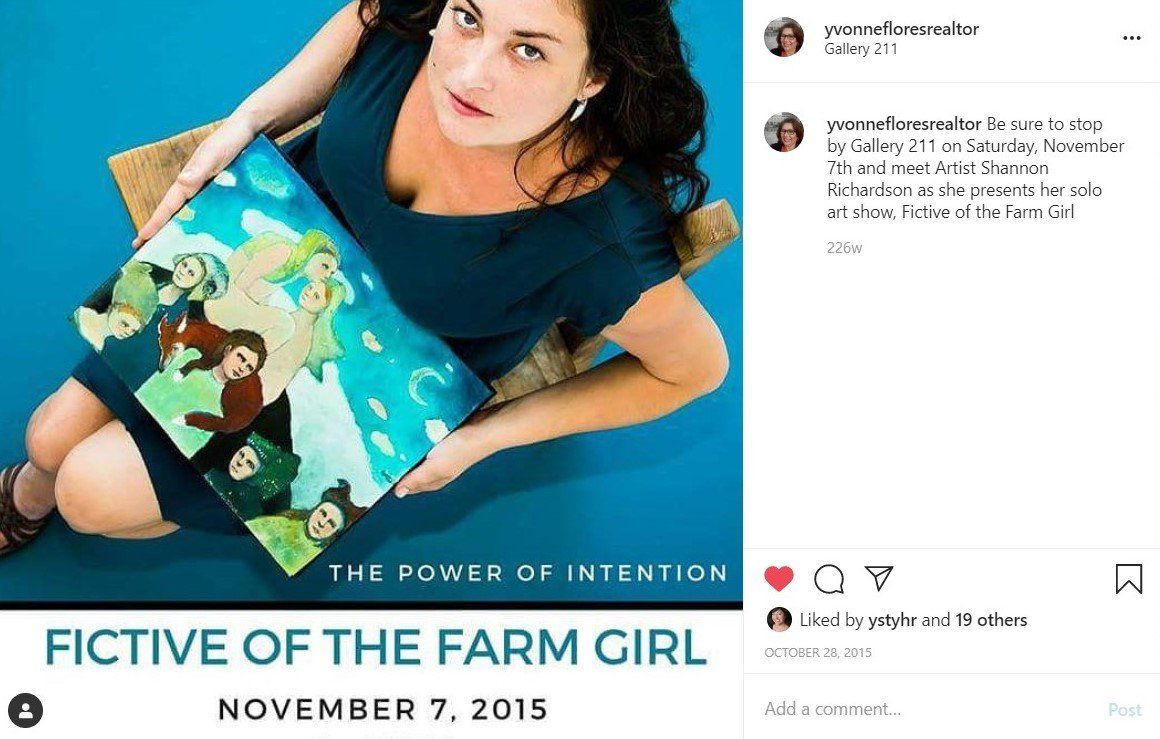Open comments via the speech bubble icon
The width and height of the screenshot is (1160, 739).
tap(829, 578)
